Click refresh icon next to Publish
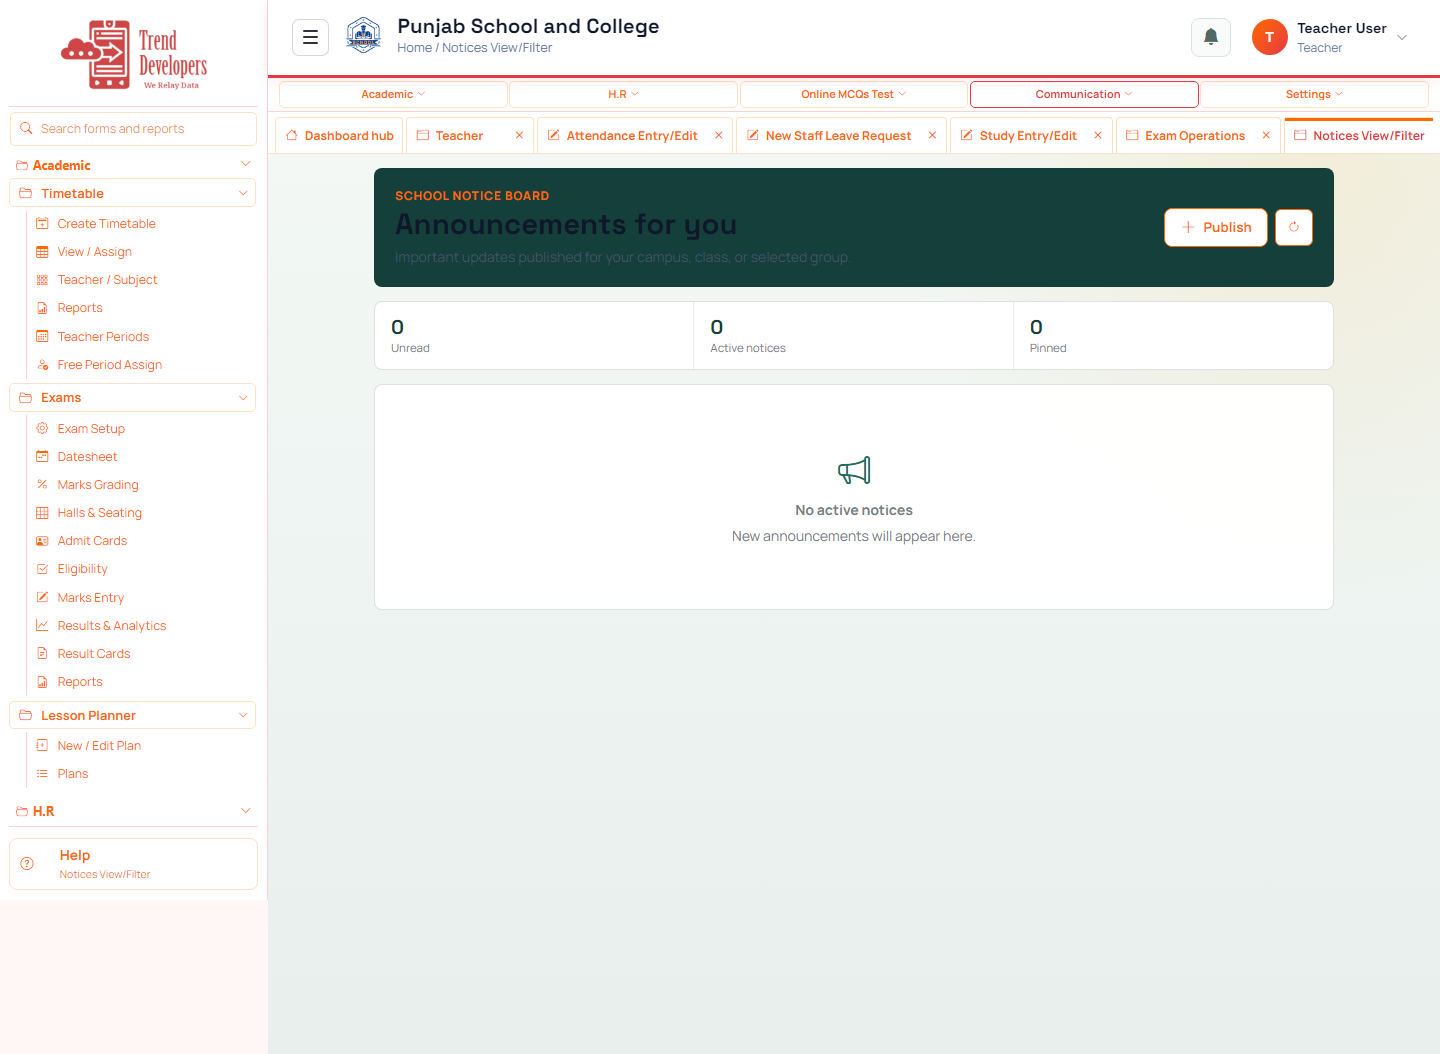The height and width of the screenshot is (1054, 1440). pyautogui.click(x=1294, y=227)
